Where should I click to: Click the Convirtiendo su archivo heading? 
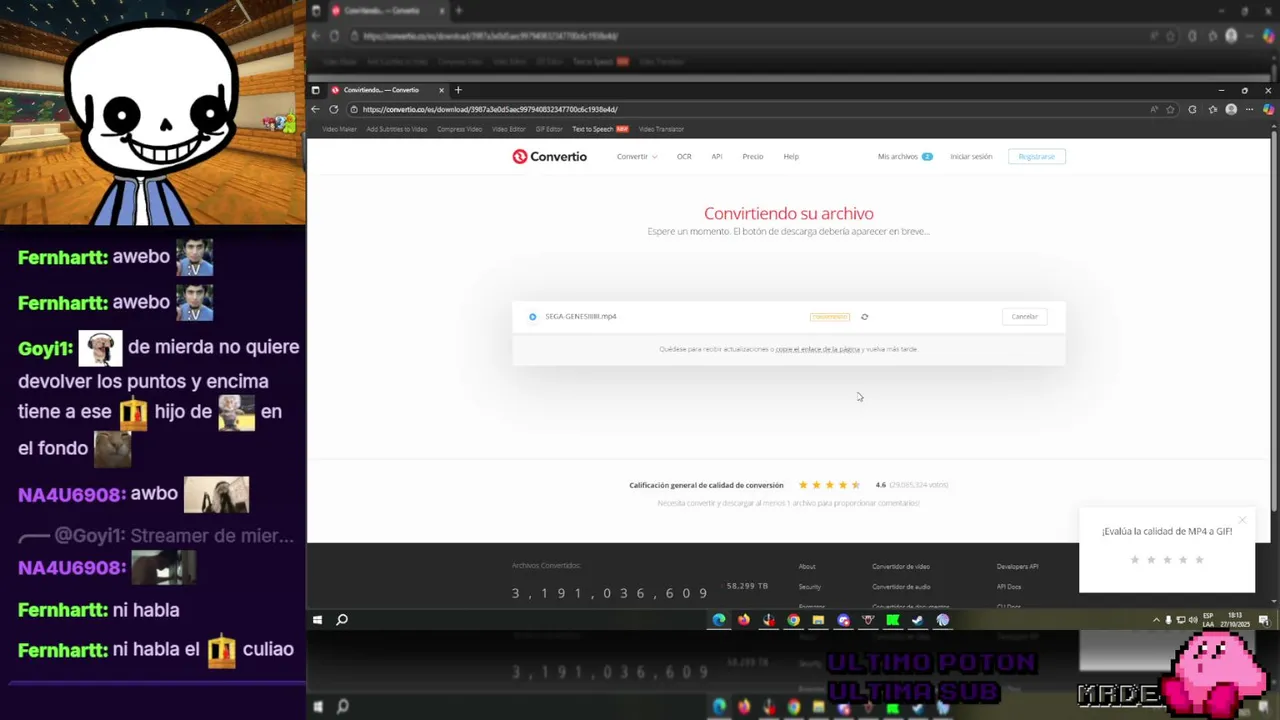[789, 214]
